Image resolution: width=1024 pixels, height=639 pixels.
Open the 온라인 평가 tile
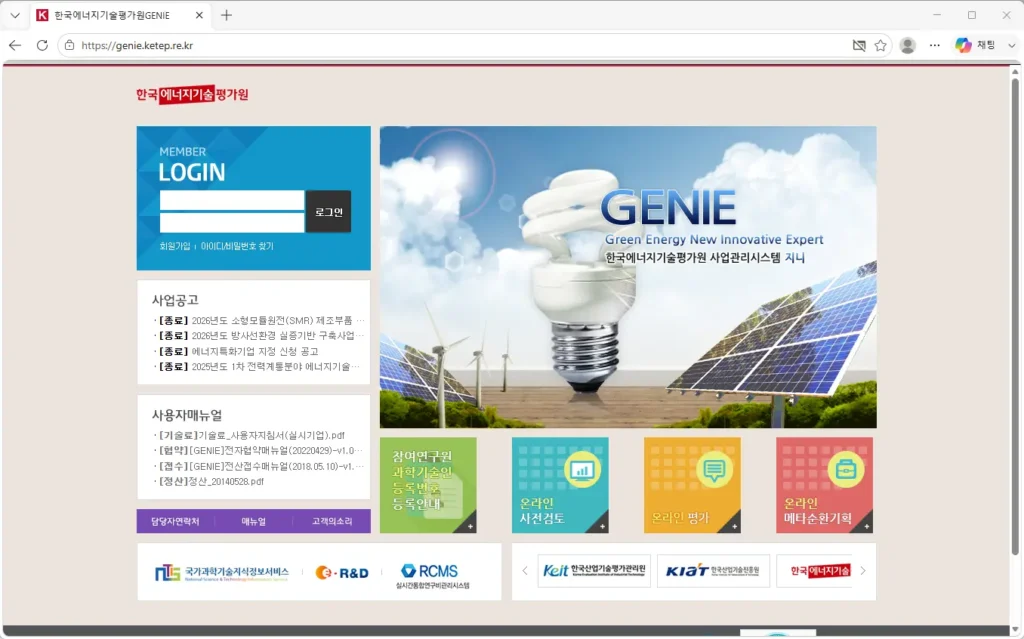[x=692, y=485]
